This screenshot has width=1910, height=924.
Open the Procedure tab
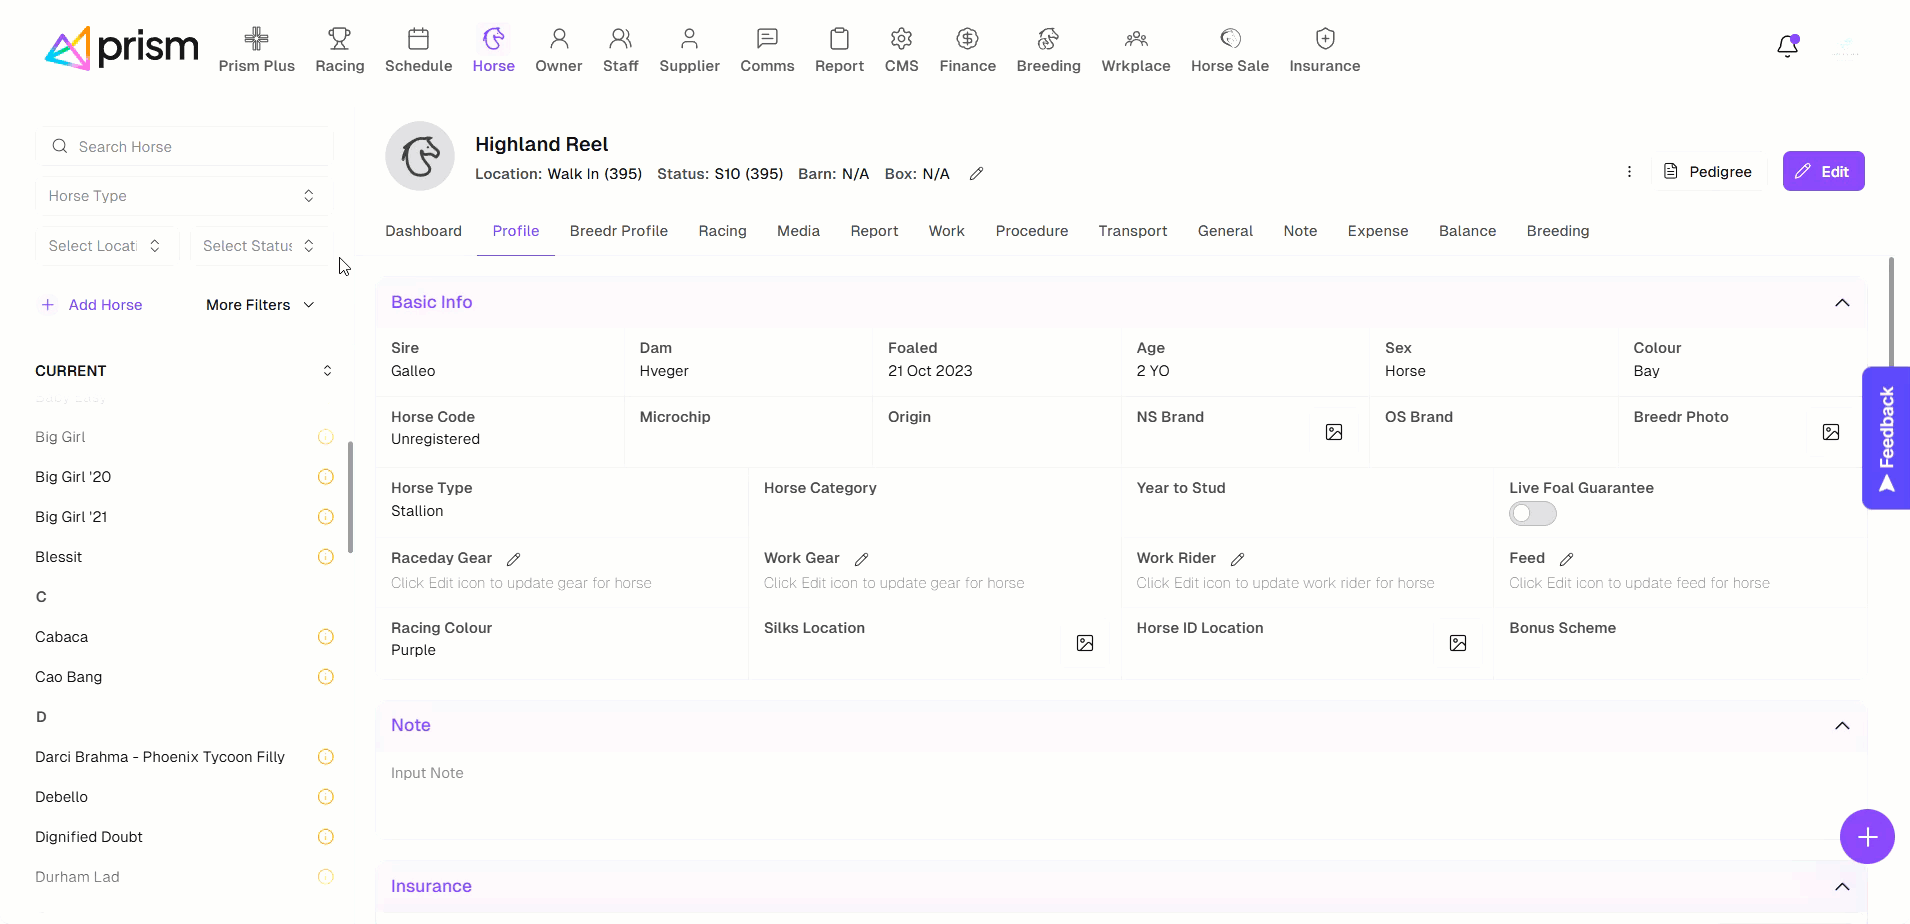click(x=1031, y=231)
